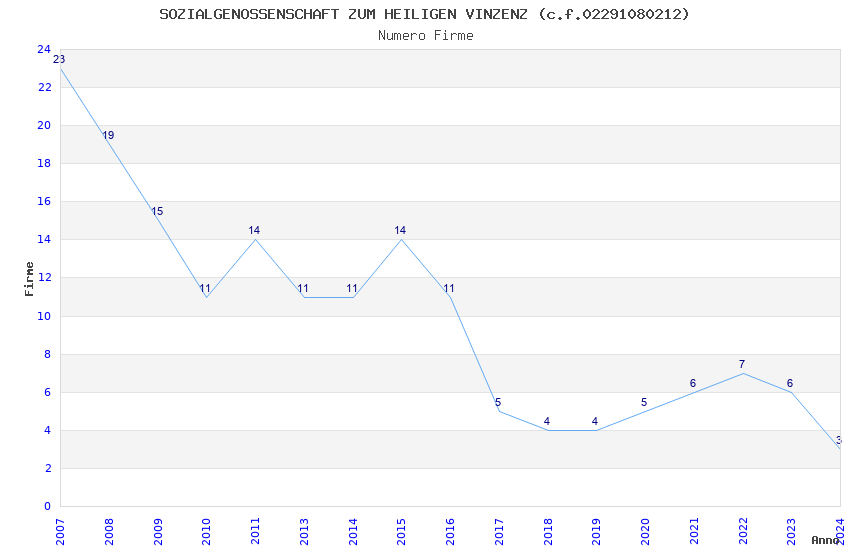Click y-axis tick value 18
This screenshot has width=850, height=550.
(44, 163)
